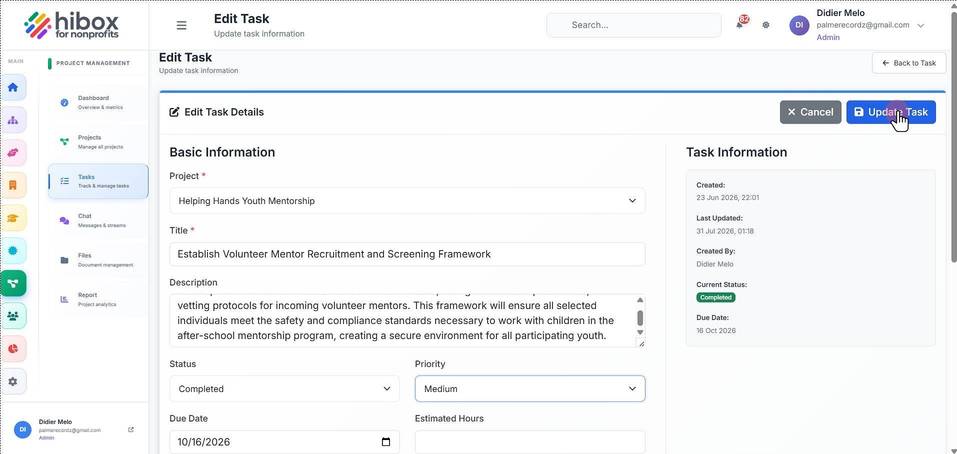This screenshot has width=957, height=454.
Task: Click the Basic Information heading
Action: (222, 152)
